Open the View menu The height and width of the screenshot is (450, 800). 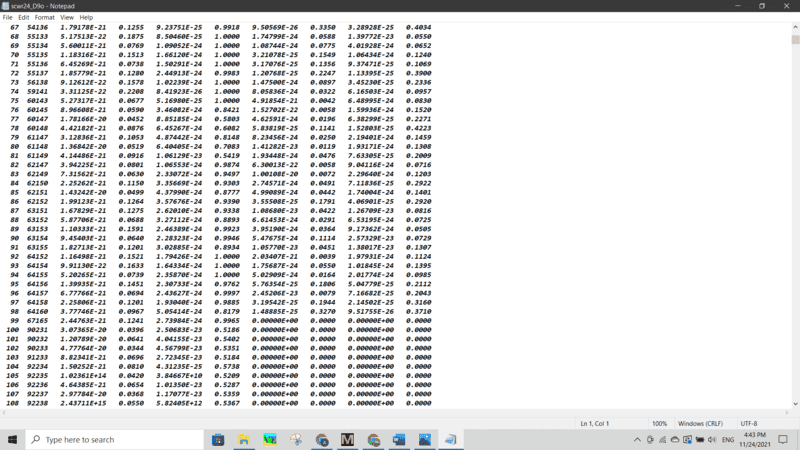tap(67, 17)
